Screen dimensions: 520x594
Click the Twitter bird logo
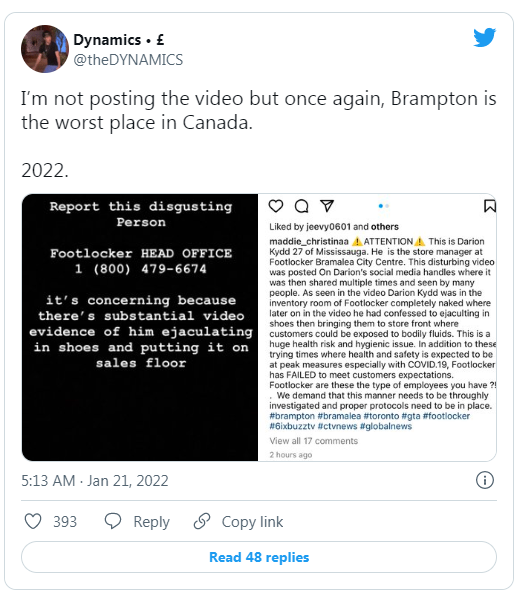tap(484, 37)
